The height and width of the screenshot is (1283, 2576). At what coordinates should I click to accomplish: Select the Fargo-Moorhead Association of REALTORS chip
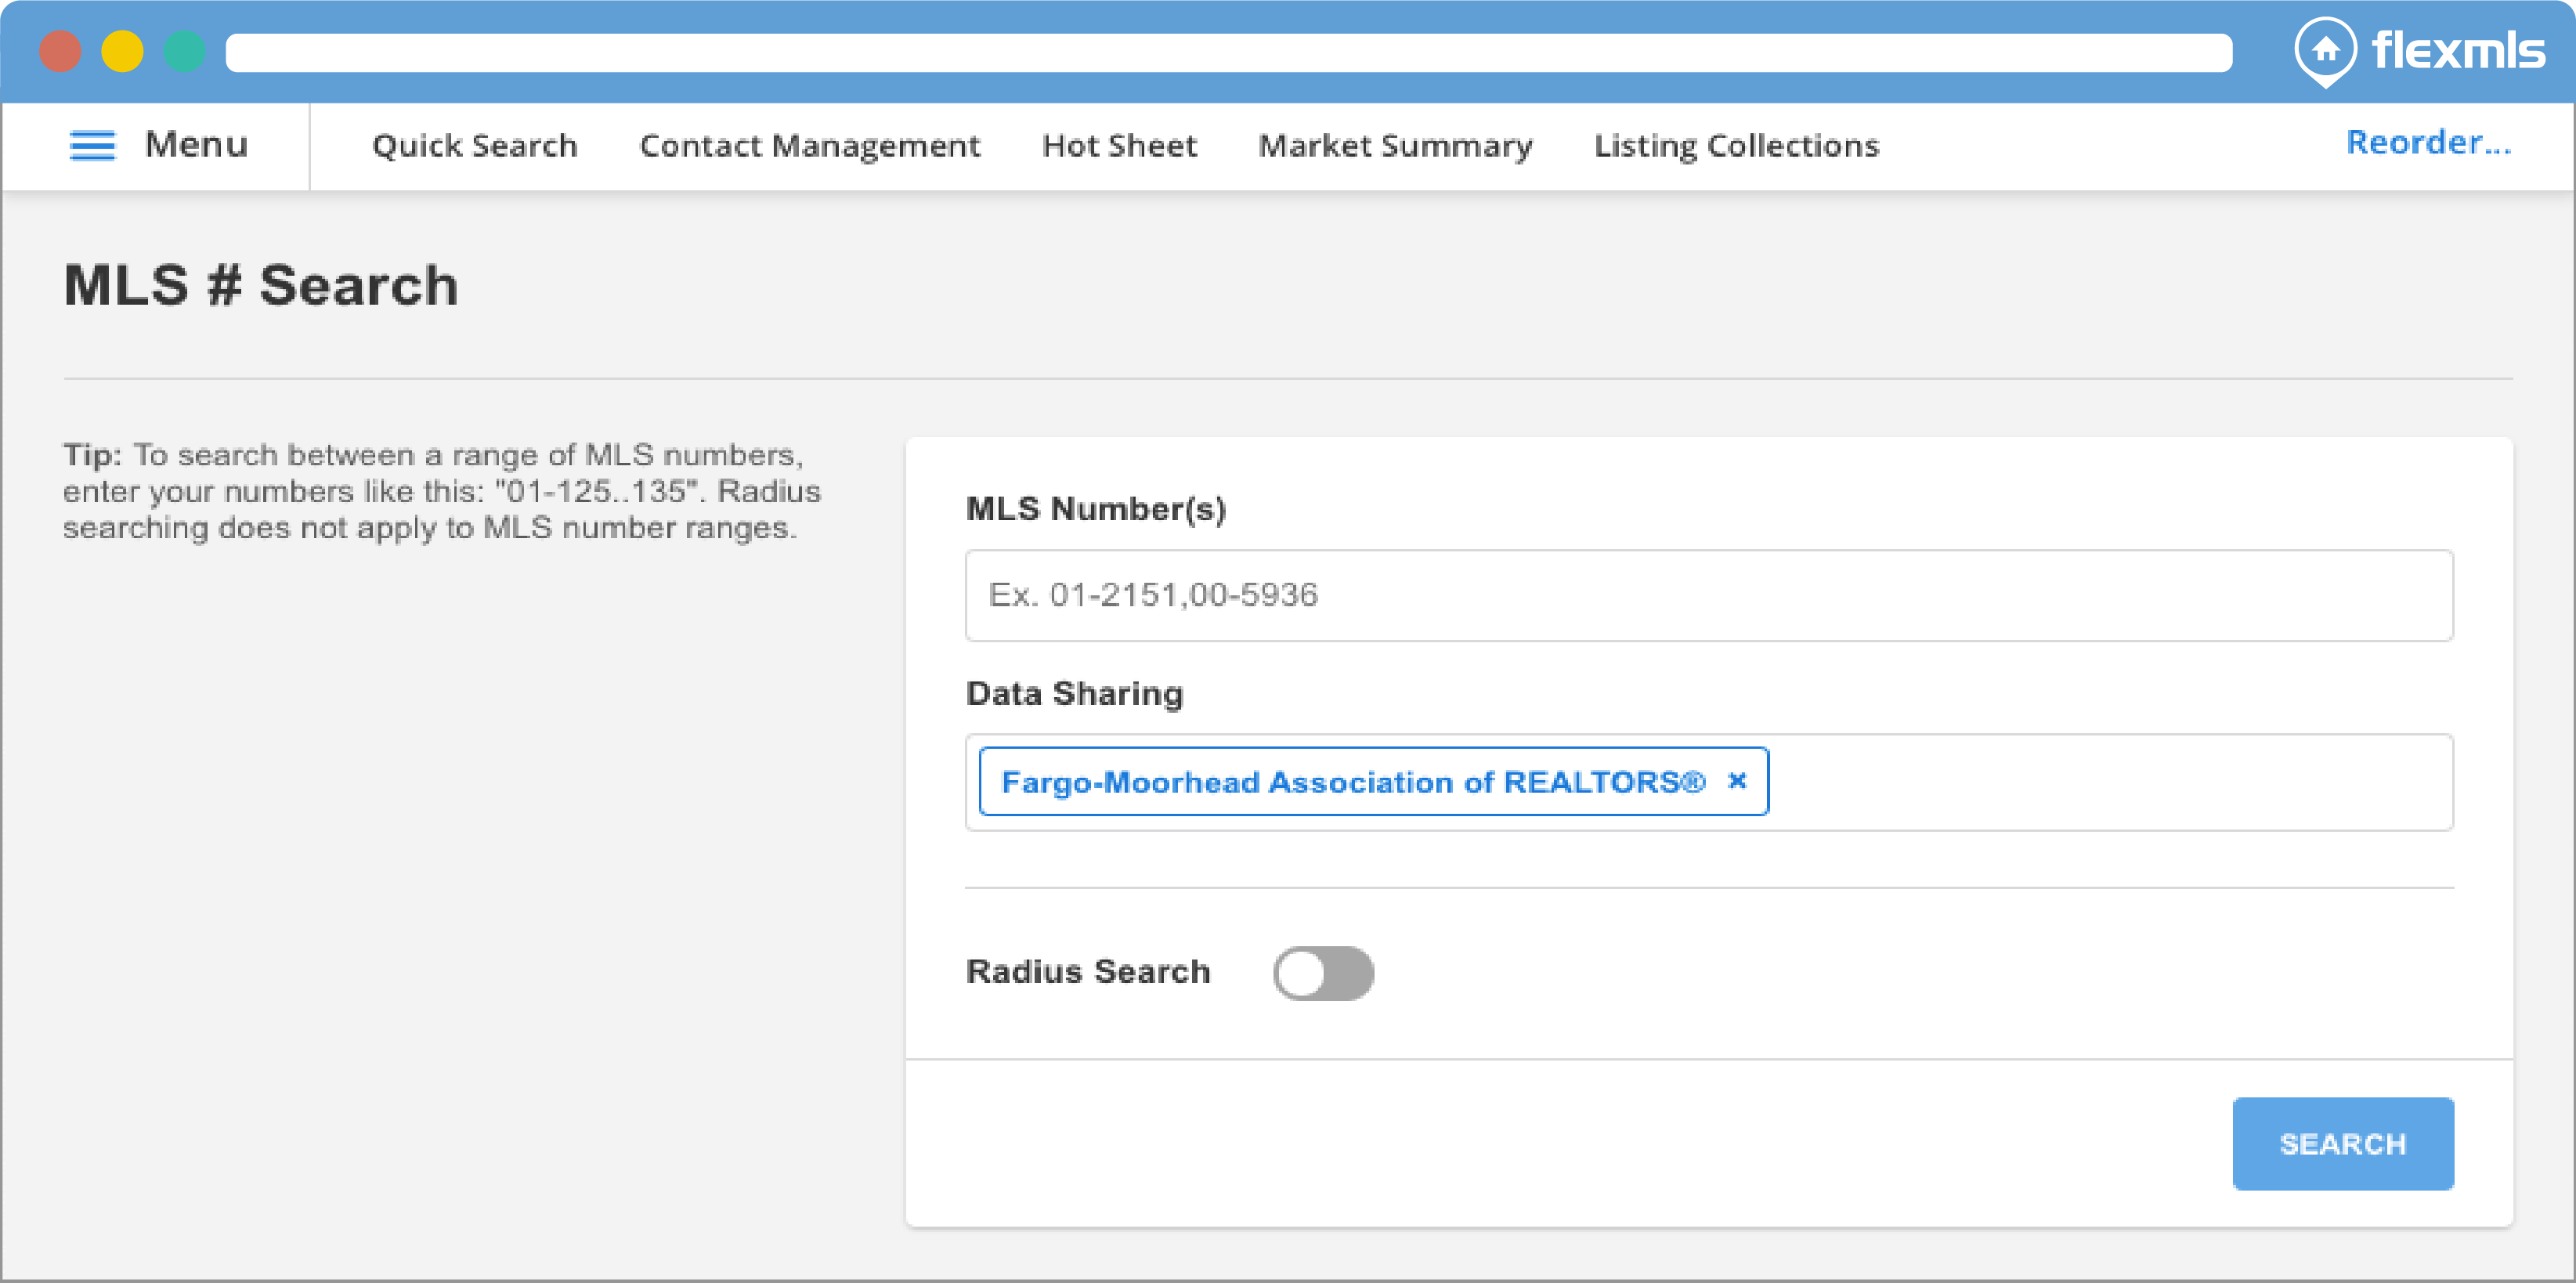pos(1352,782)
